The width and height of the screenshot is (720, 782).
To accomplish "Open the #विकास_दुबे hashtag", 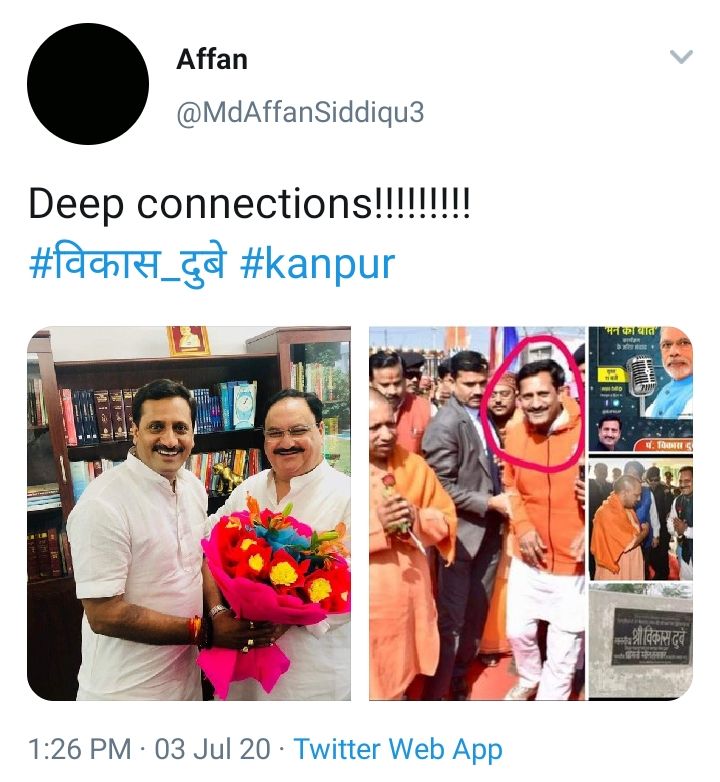I will [x=129, y=264].
